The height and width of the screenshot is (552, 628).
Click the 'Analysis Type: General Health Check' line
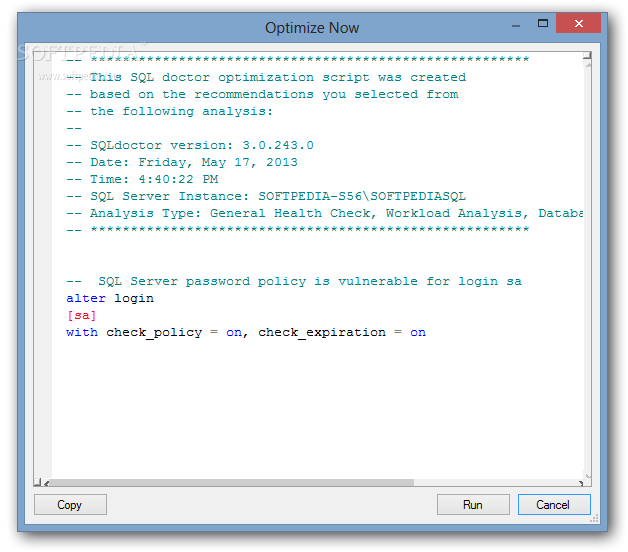[324, 213]
